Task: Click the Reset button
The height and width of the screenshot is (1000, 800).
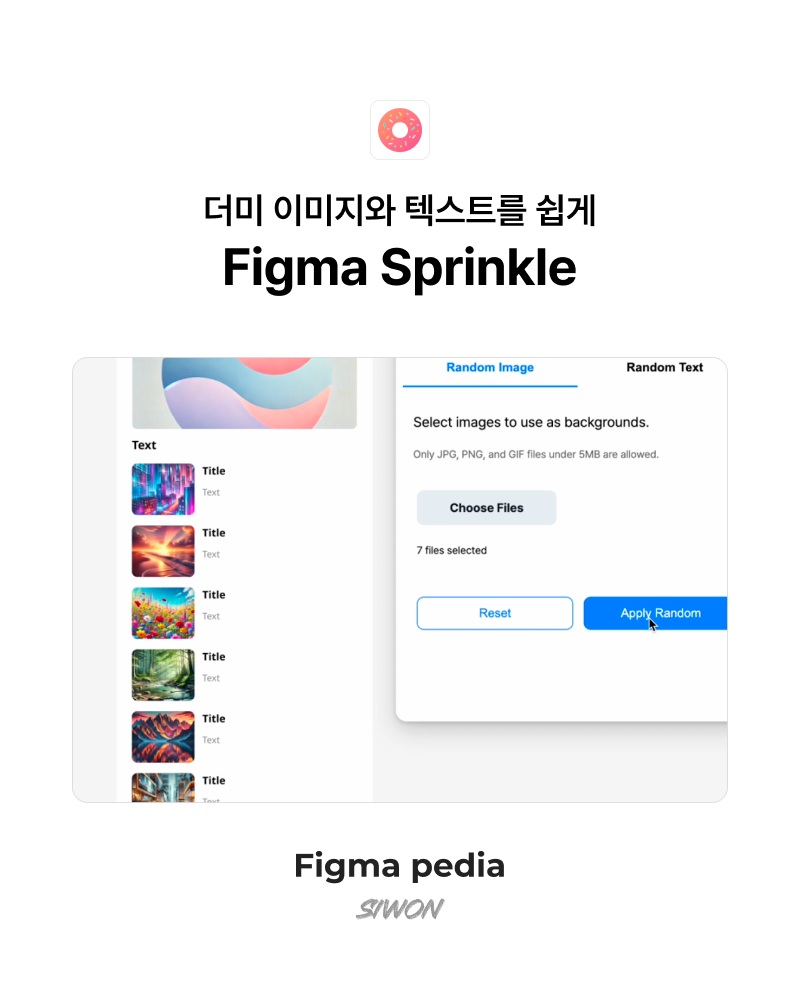Action: tap(494, 613)
